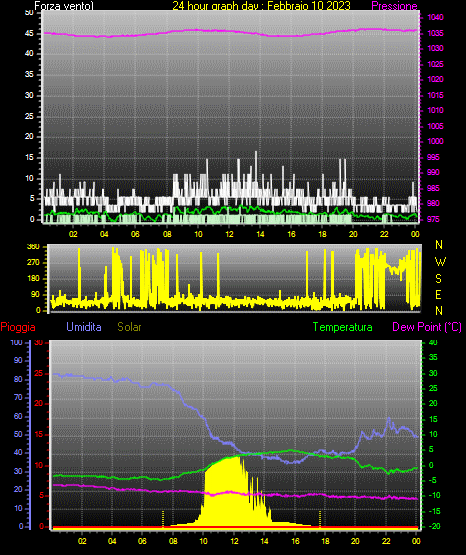This screenshot has width=466, height=555.
Task: Click the 100 humidity axis value
Action: pos(17,343)
